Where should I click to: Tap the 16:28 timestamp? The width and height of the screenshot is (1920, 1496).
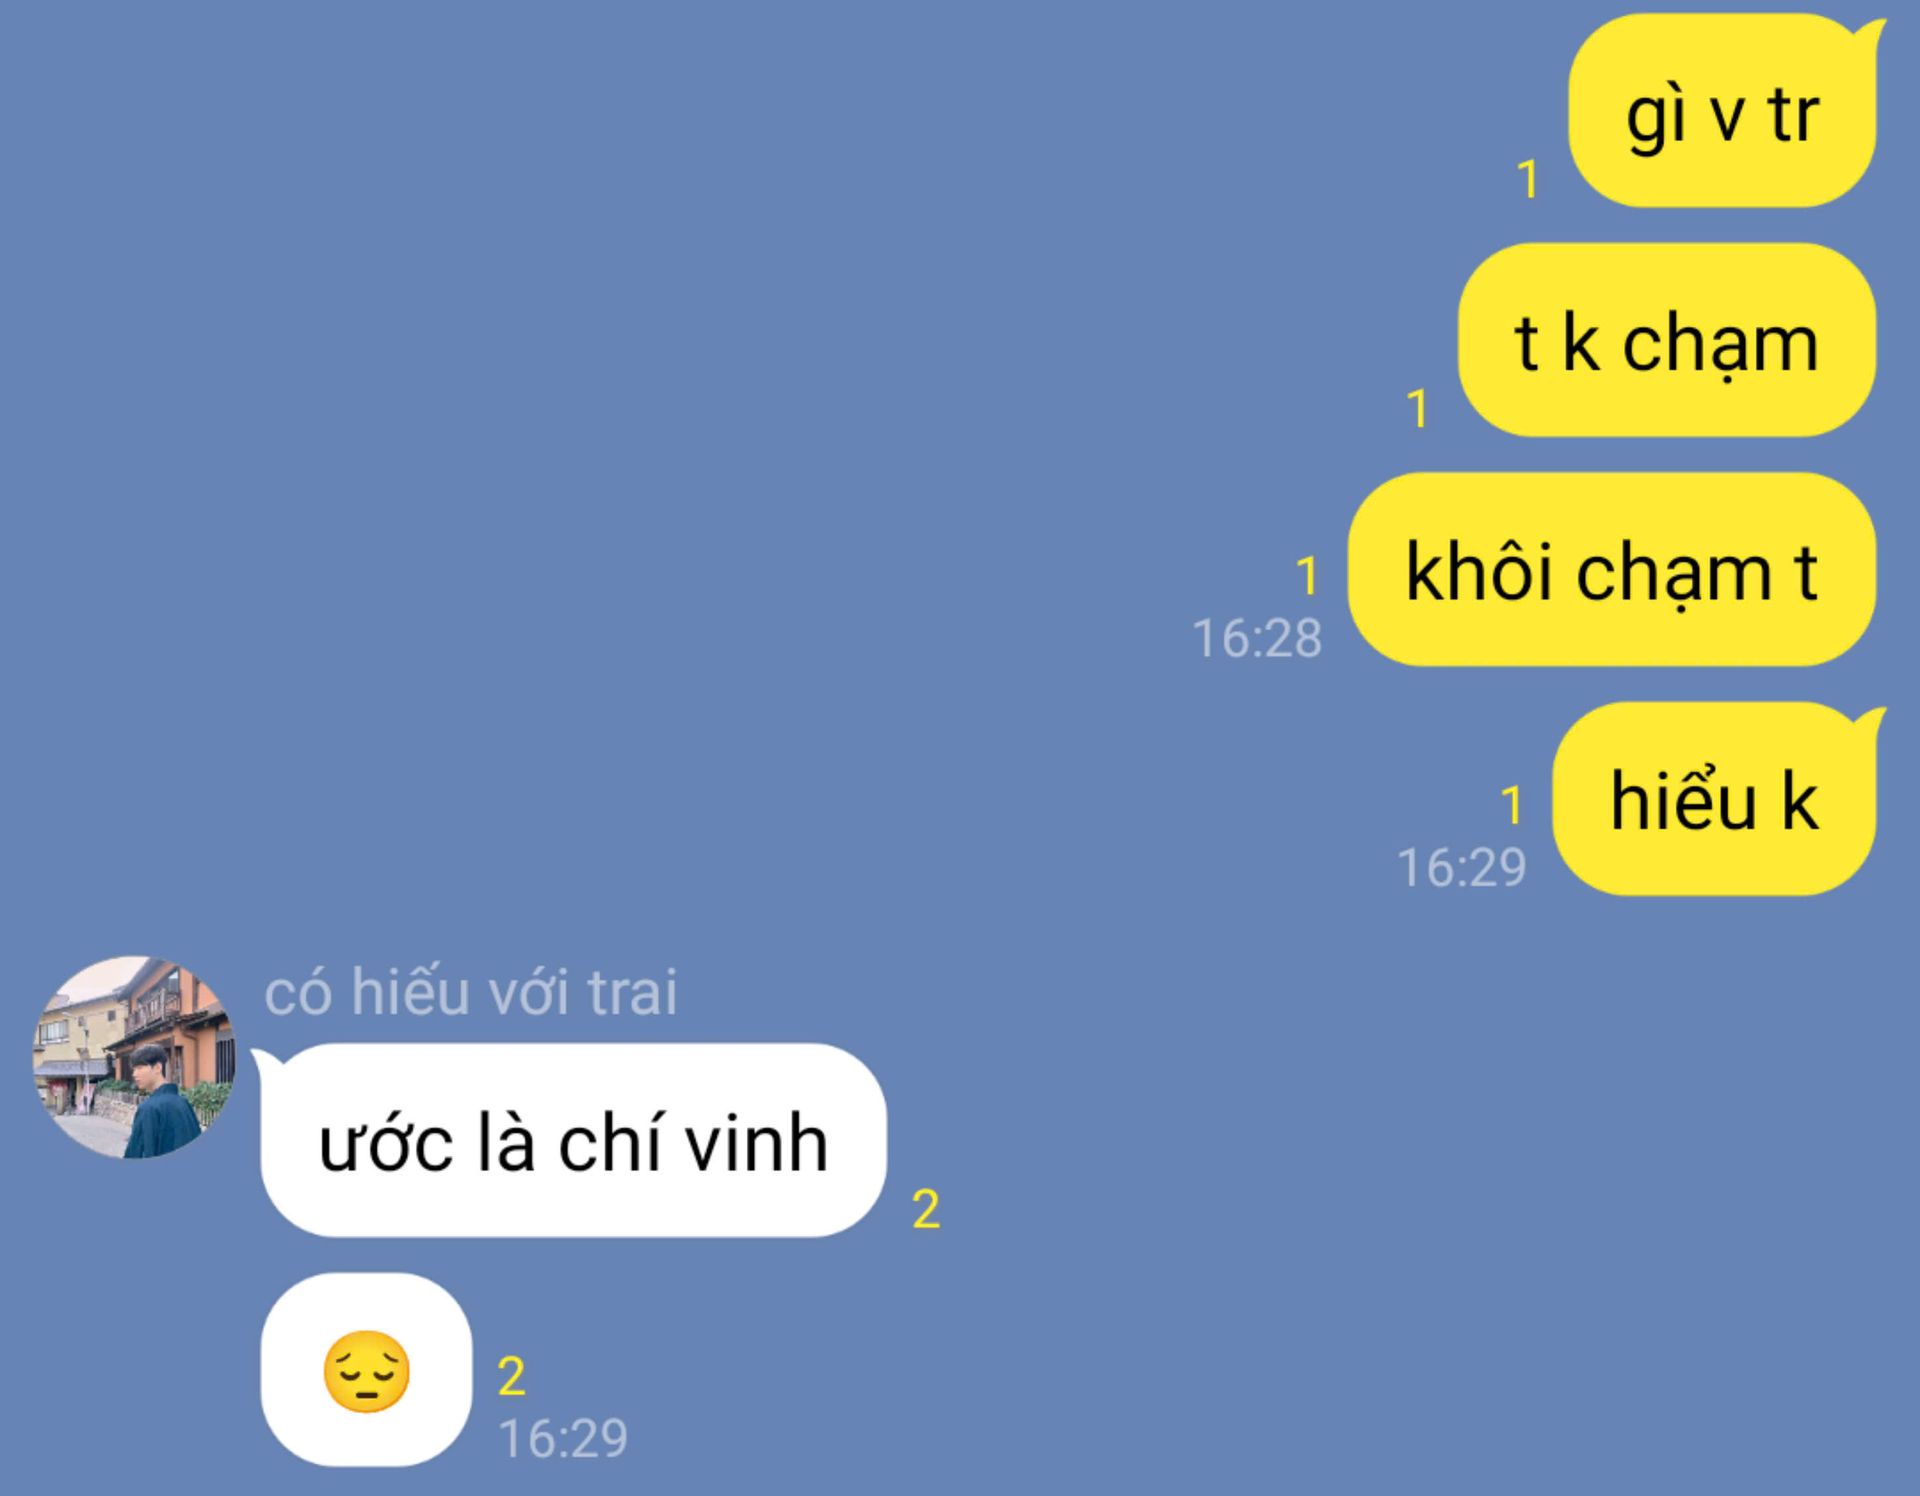[x=1257, y=638]
